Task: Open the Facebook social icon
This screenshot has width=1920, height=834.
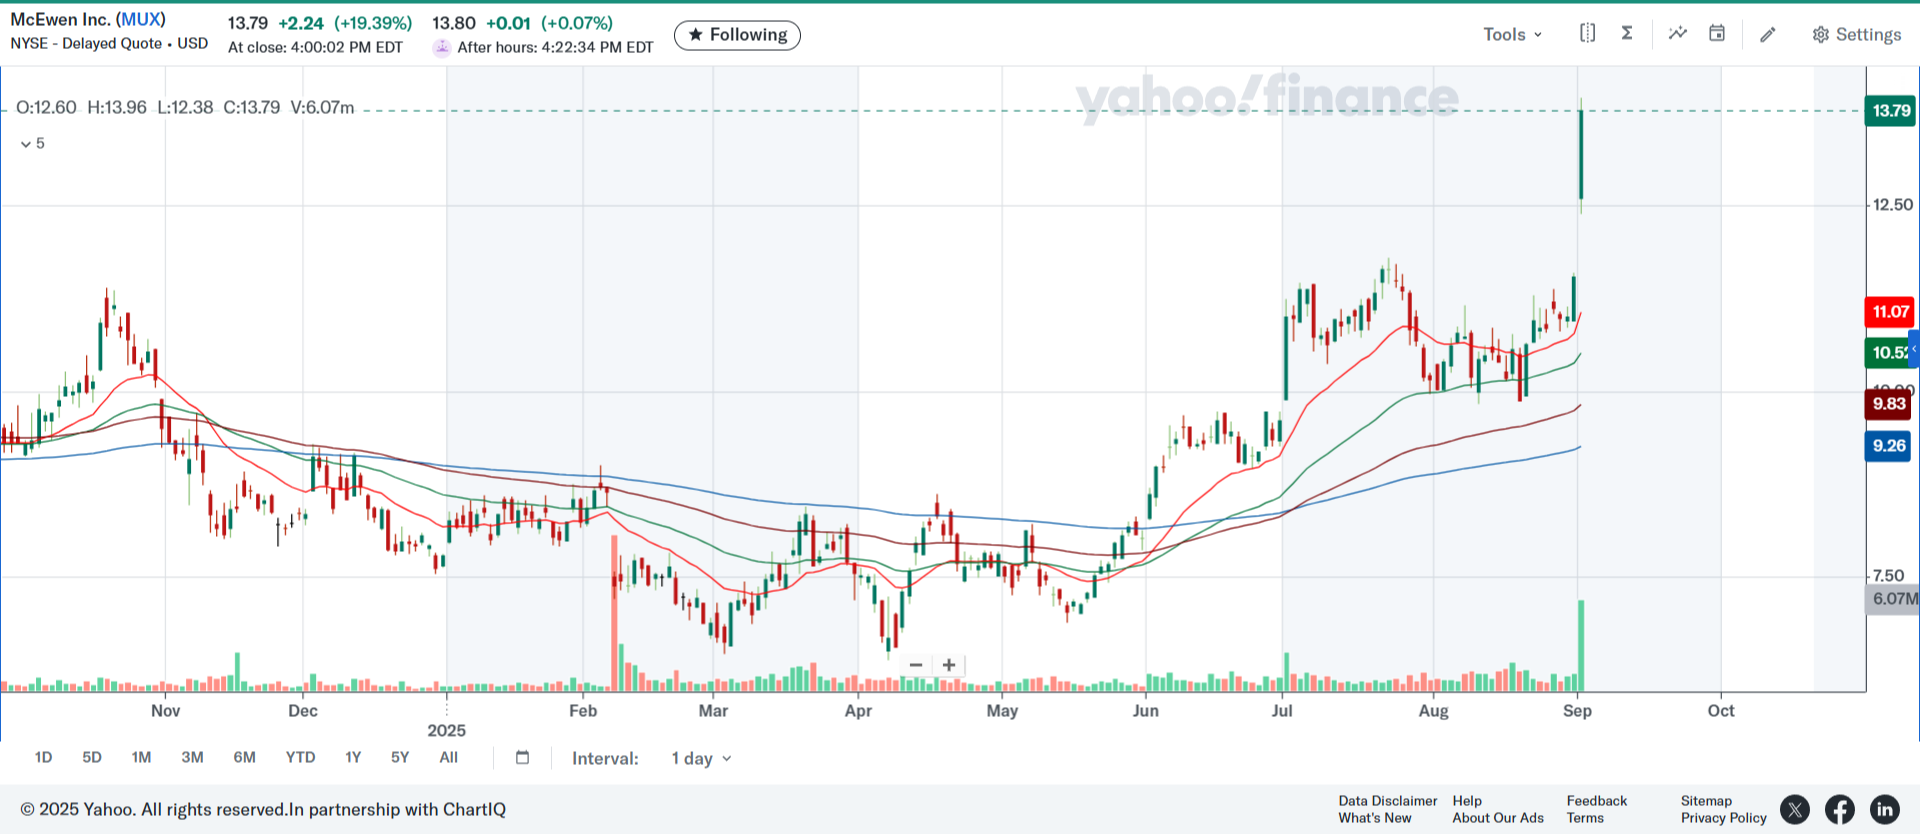Action: (1840, 809)
